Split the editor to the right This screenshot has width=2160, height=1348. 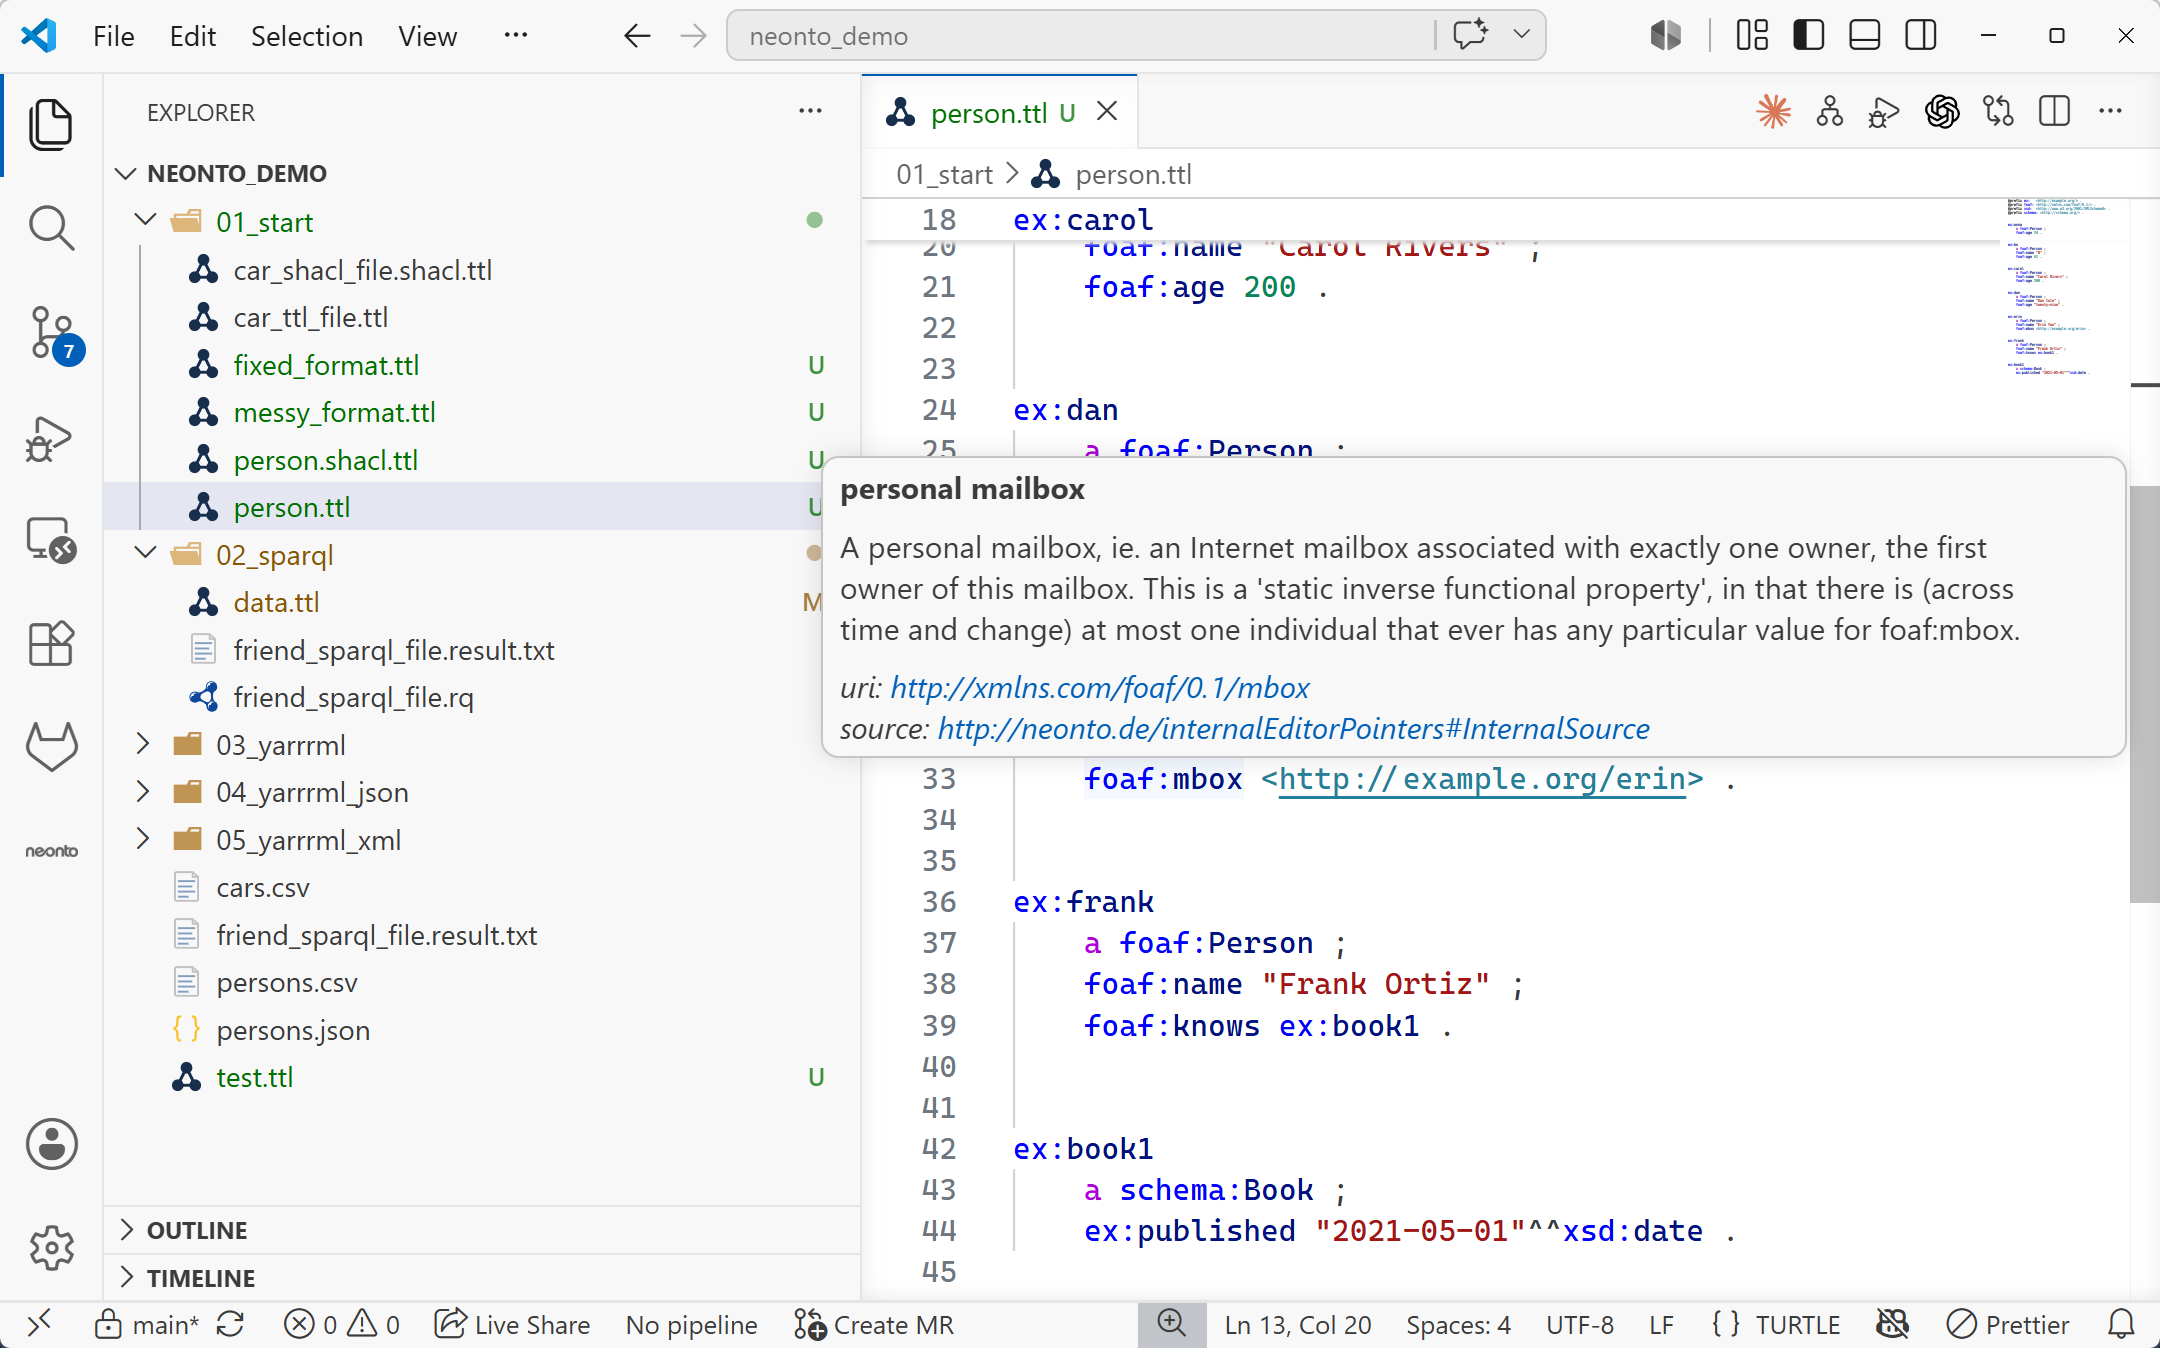click(x=2054, y=112)
